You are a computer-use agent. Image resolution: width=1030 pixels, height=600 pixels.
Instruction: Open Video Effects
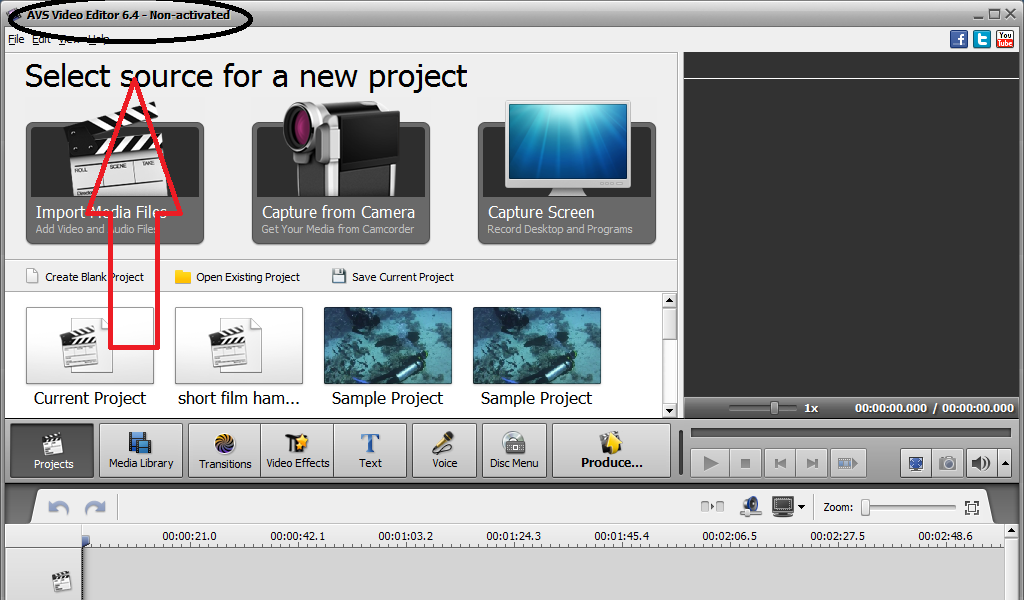[298, 451]
